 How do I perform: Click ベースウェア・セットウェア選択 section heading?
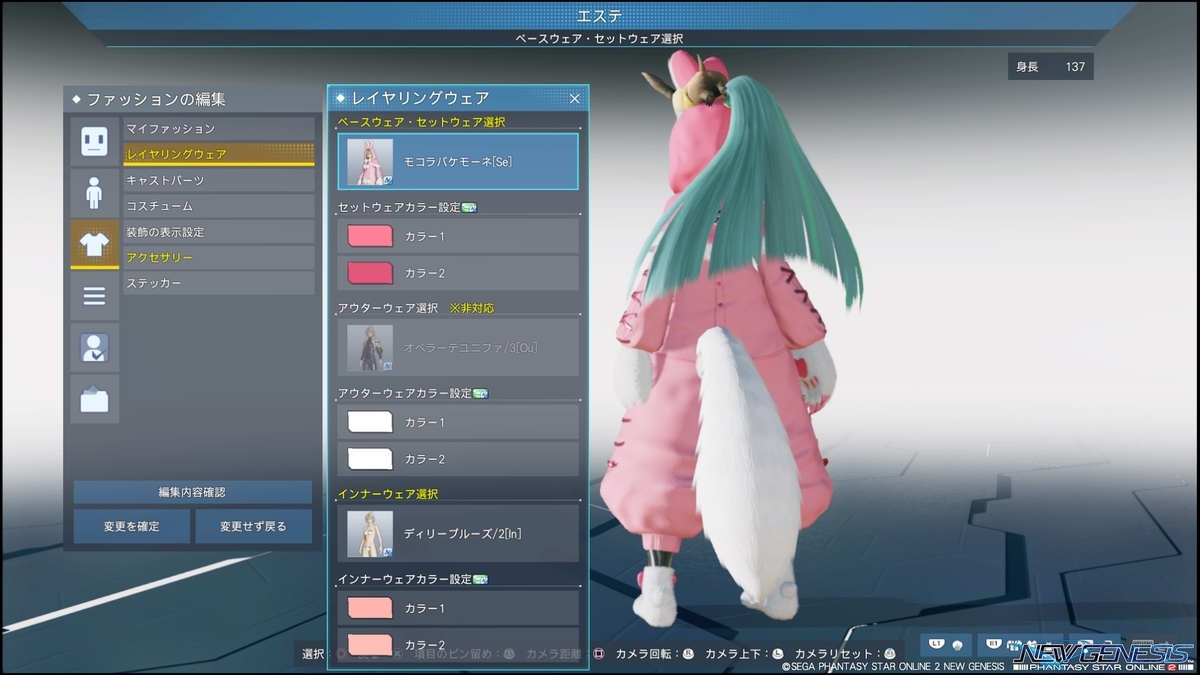[x=421, y=122]
